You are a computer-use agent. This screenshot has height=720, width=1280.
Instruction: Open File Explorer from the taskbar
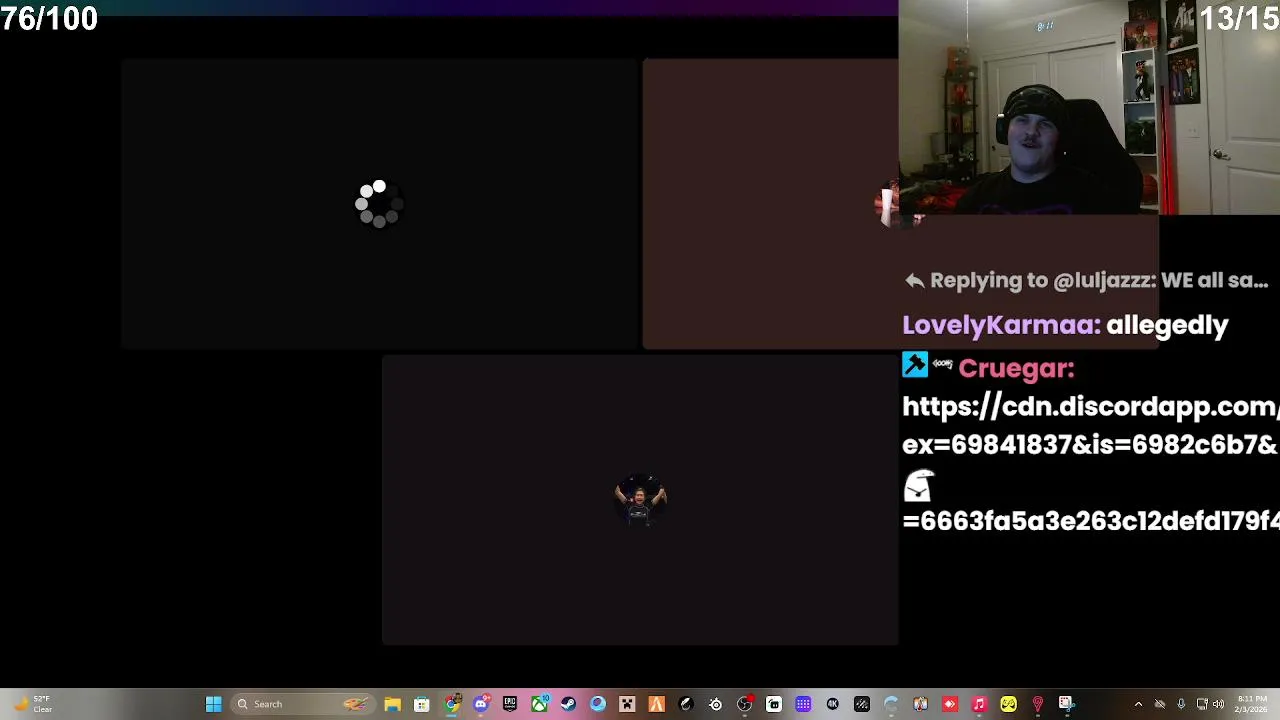pos(392,704)
